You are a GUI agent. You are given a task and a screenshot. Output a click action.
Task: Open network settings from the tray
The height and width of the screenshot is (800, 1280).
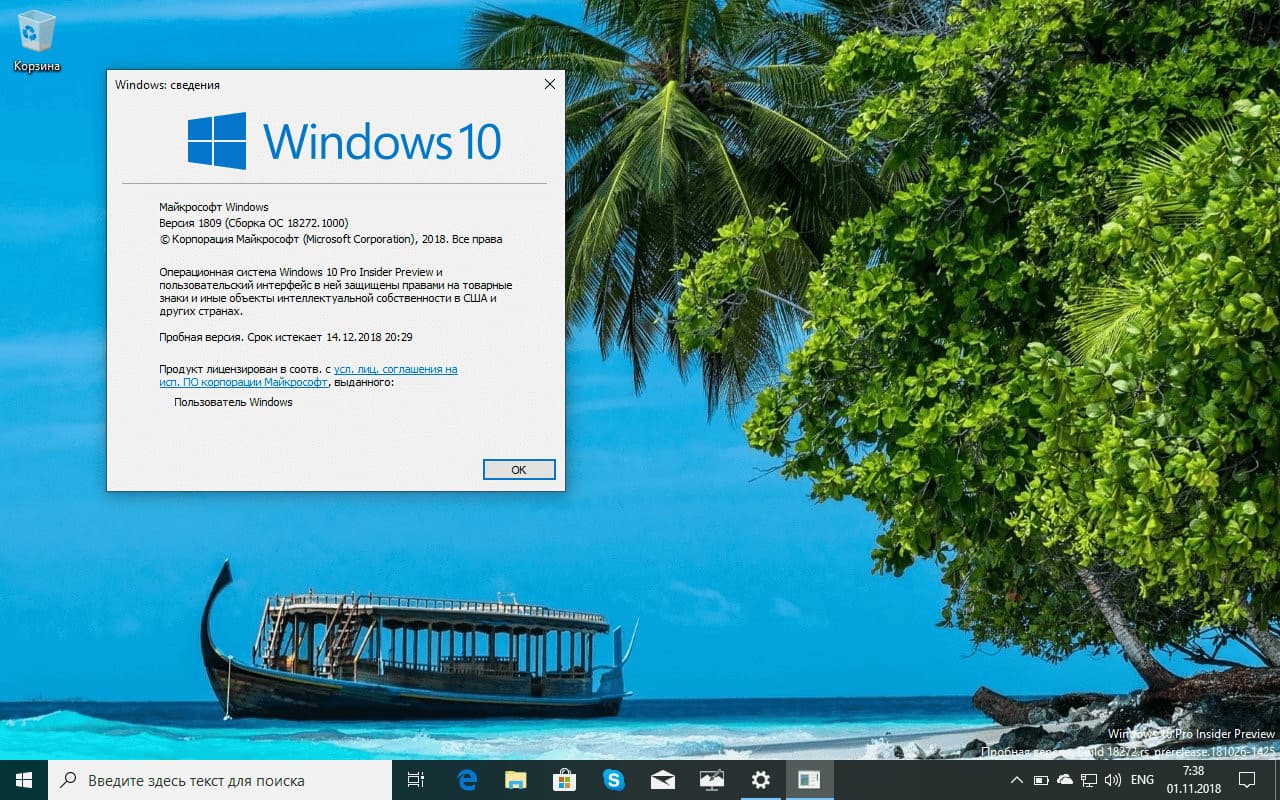click(x=1089, y=780)
